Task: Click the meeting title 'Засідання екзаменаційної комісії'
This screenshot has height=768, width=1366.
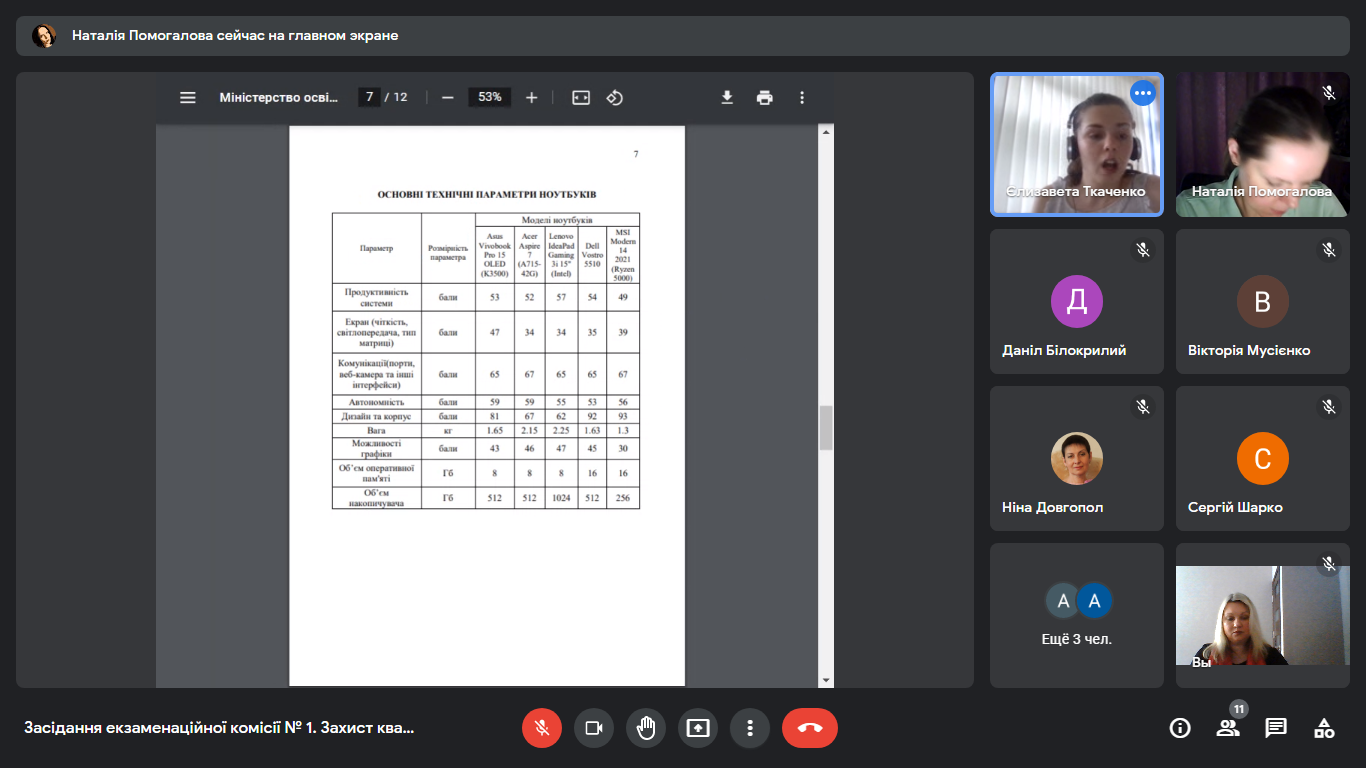Action: [x=219, y=728]
